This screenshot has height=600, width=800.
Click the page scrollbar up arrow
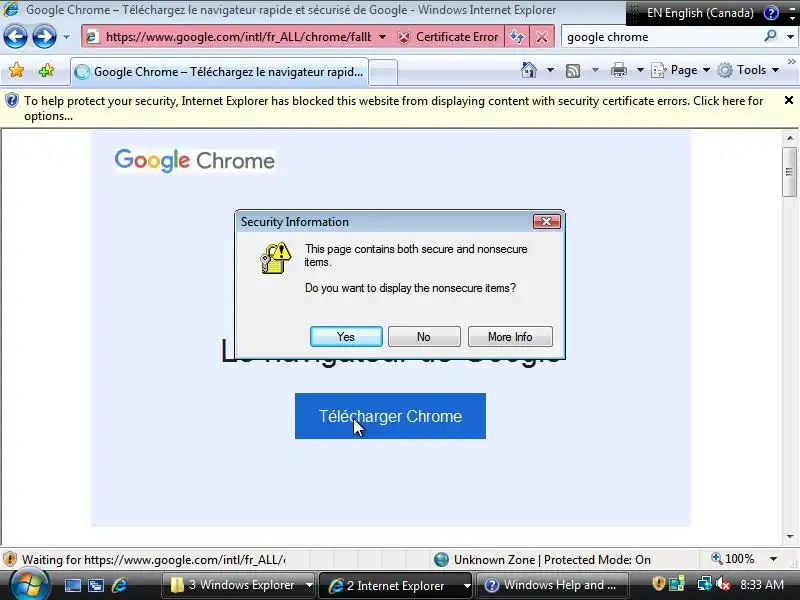[790, 138]
